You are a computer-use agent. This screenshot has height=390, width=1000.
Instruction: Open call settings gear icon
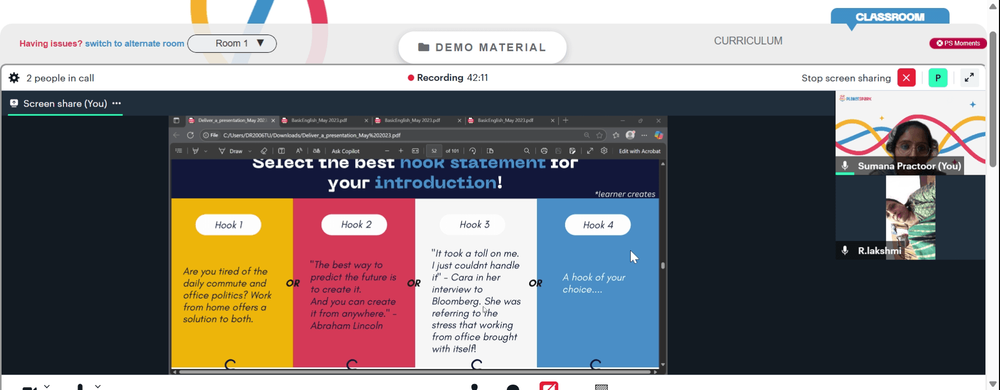(13, 78)
